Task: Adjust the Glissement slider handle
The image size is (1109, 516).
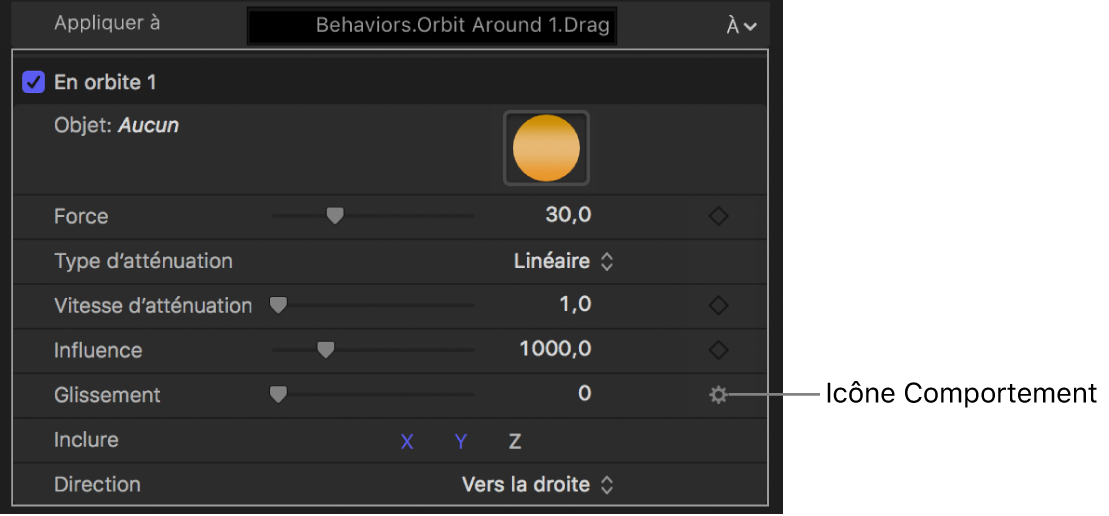Action: 279,394
